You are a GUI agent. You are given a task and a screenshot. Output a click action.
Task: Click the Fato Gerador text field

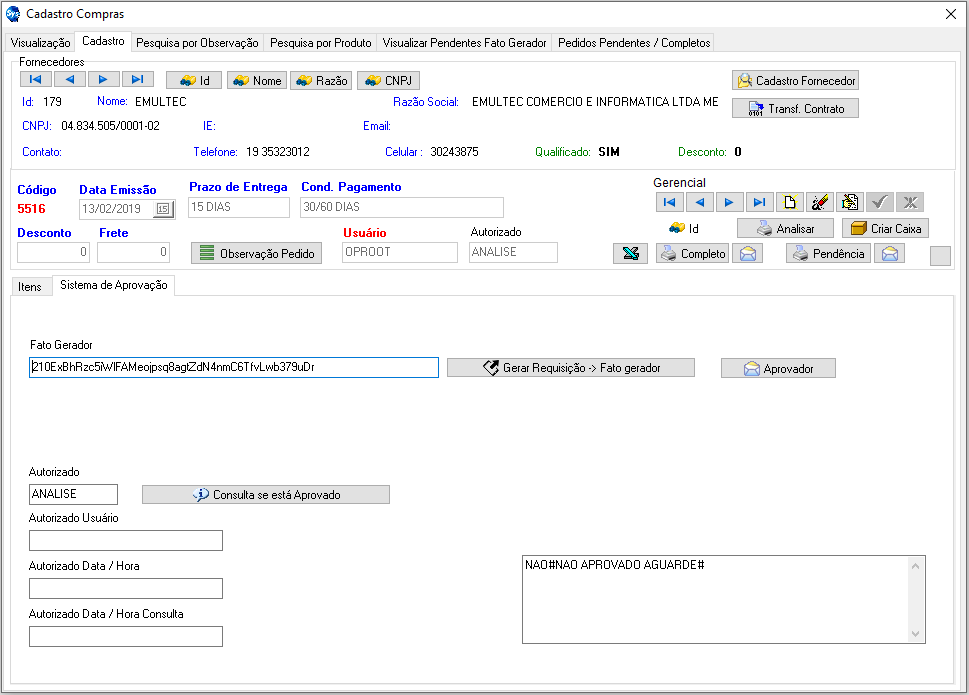pos(234,367)
